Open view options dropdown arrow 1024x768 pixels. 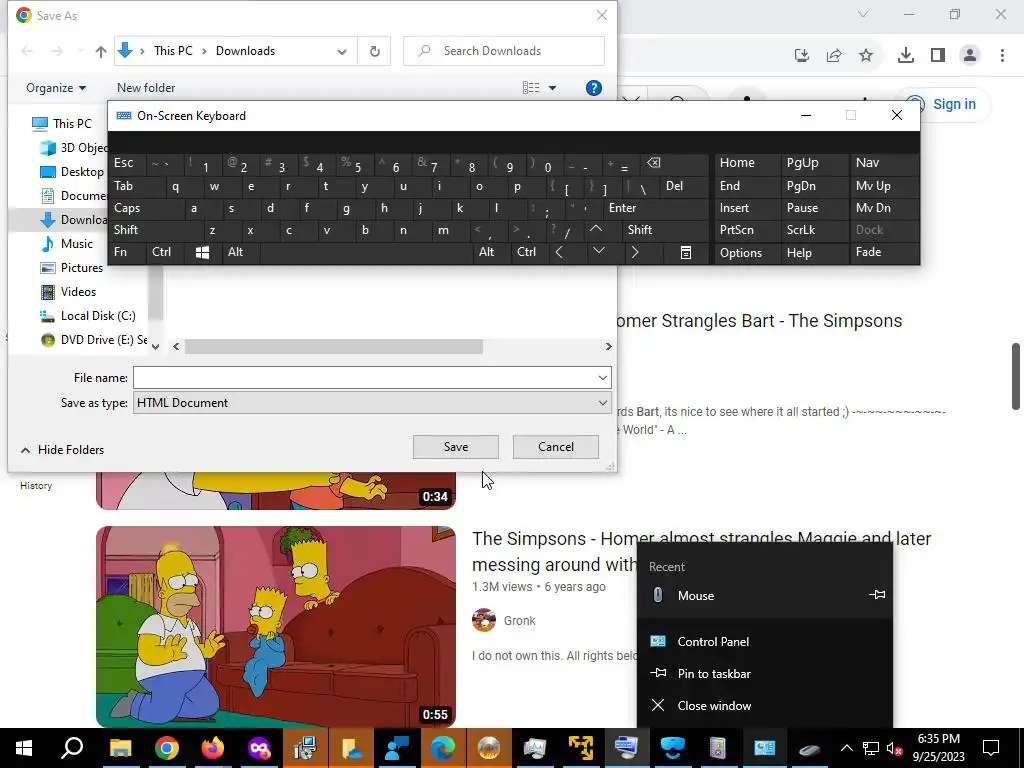[552, 88]
